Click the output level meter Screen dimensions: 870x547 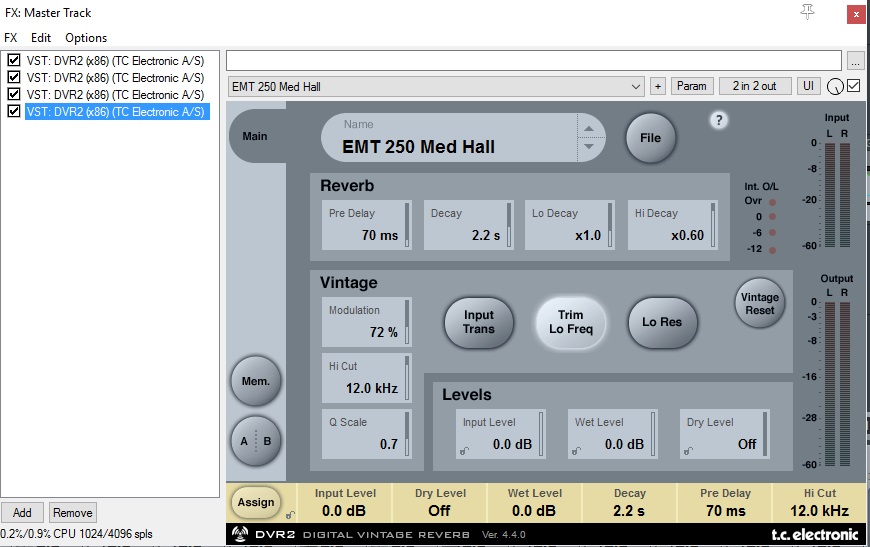pos(837,383)
